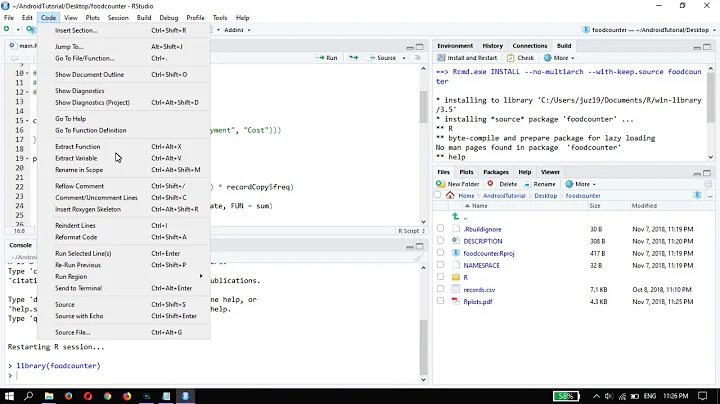Open taskbar search magnifier
The image size is (720, 404).
tap(28, 396)
